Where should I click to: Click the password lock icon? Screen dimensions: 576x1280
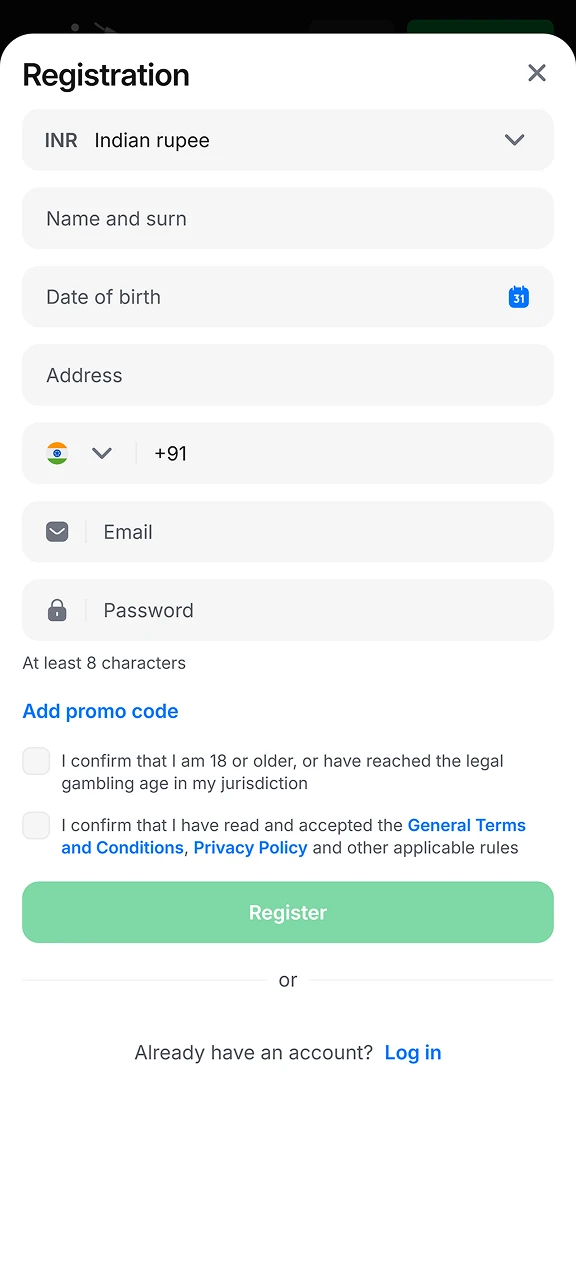pyautogui.click(x=57, y=610)
